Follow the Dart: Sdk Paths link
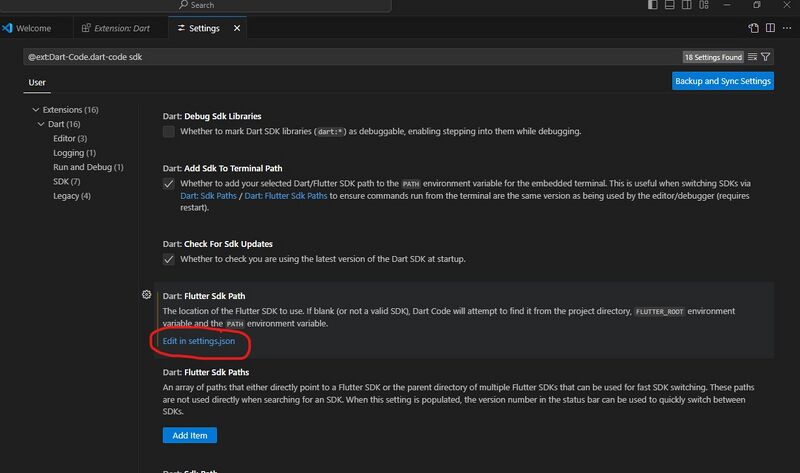The width and height of the screenshot is (800, 473). tap(208, 196)
